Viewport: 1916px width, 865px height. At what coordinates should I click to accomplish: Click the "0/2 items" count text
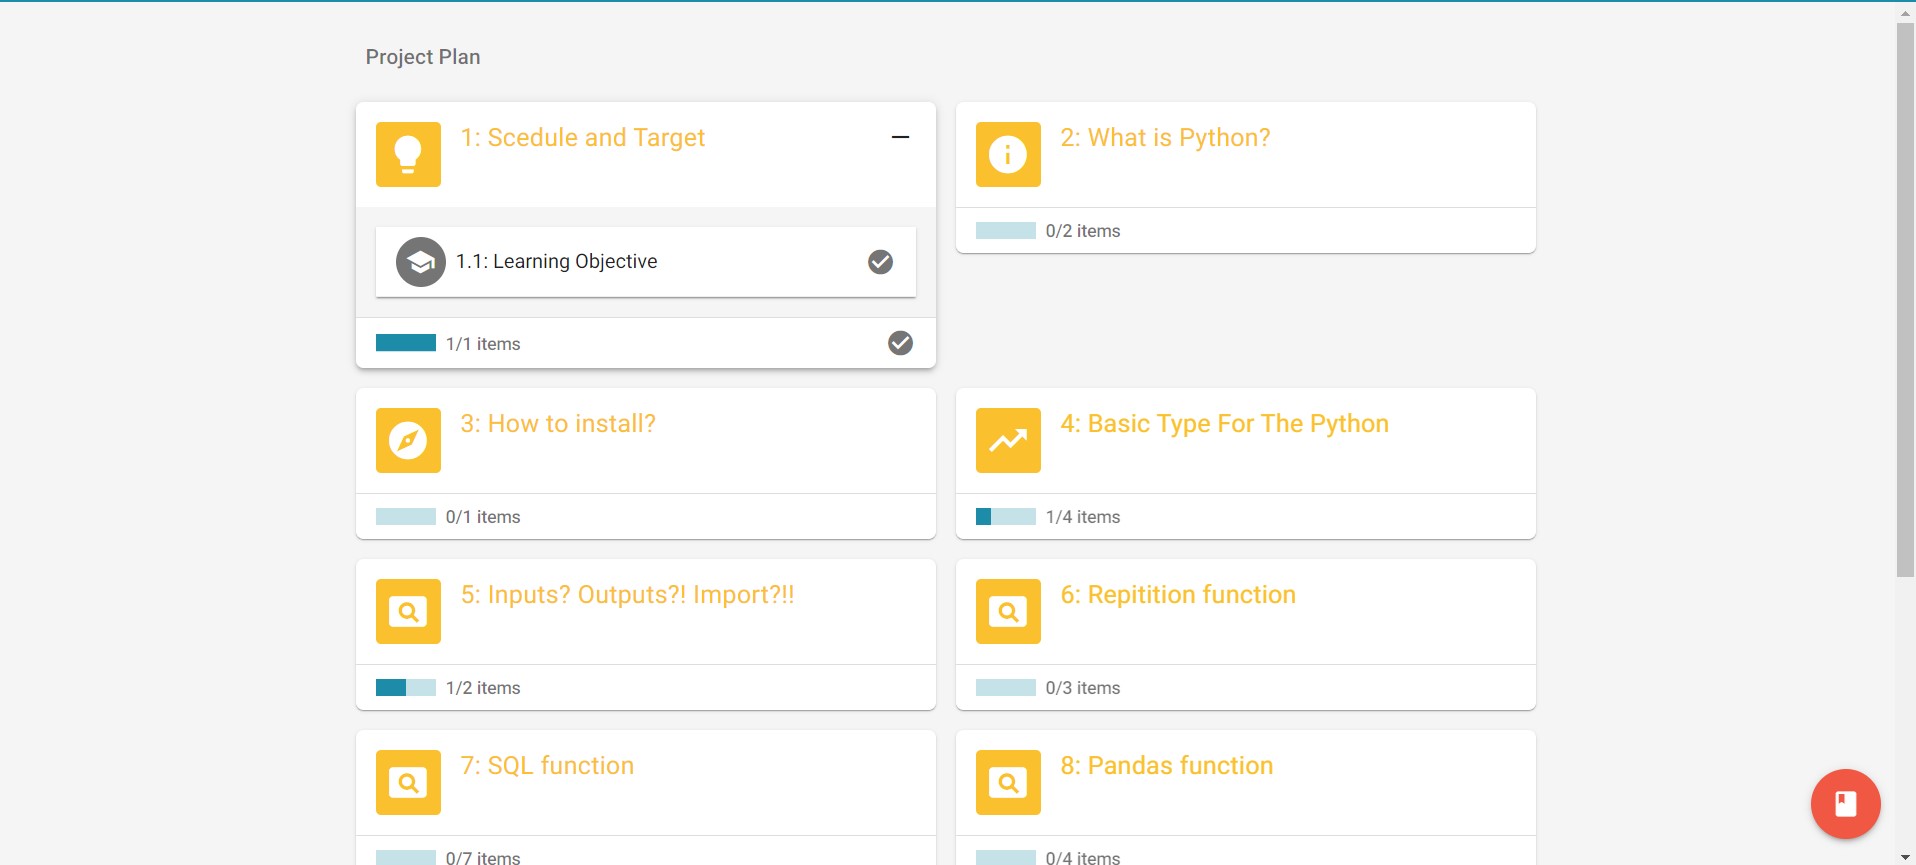(x=1083, y=231)
